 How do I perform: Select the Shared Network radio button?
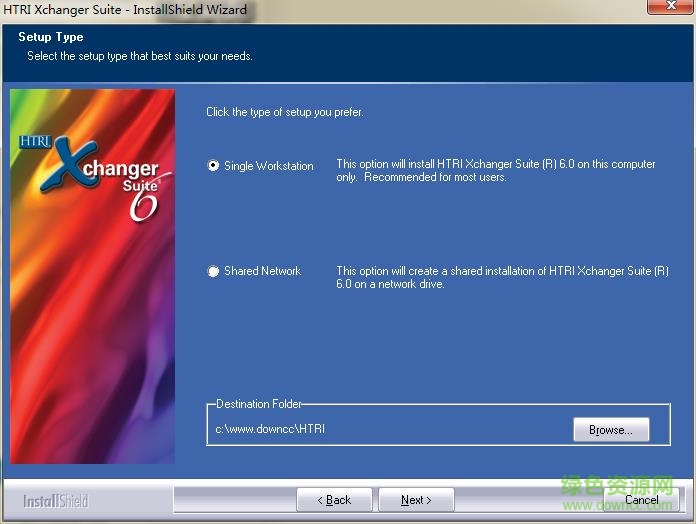(x=214, y=271)
